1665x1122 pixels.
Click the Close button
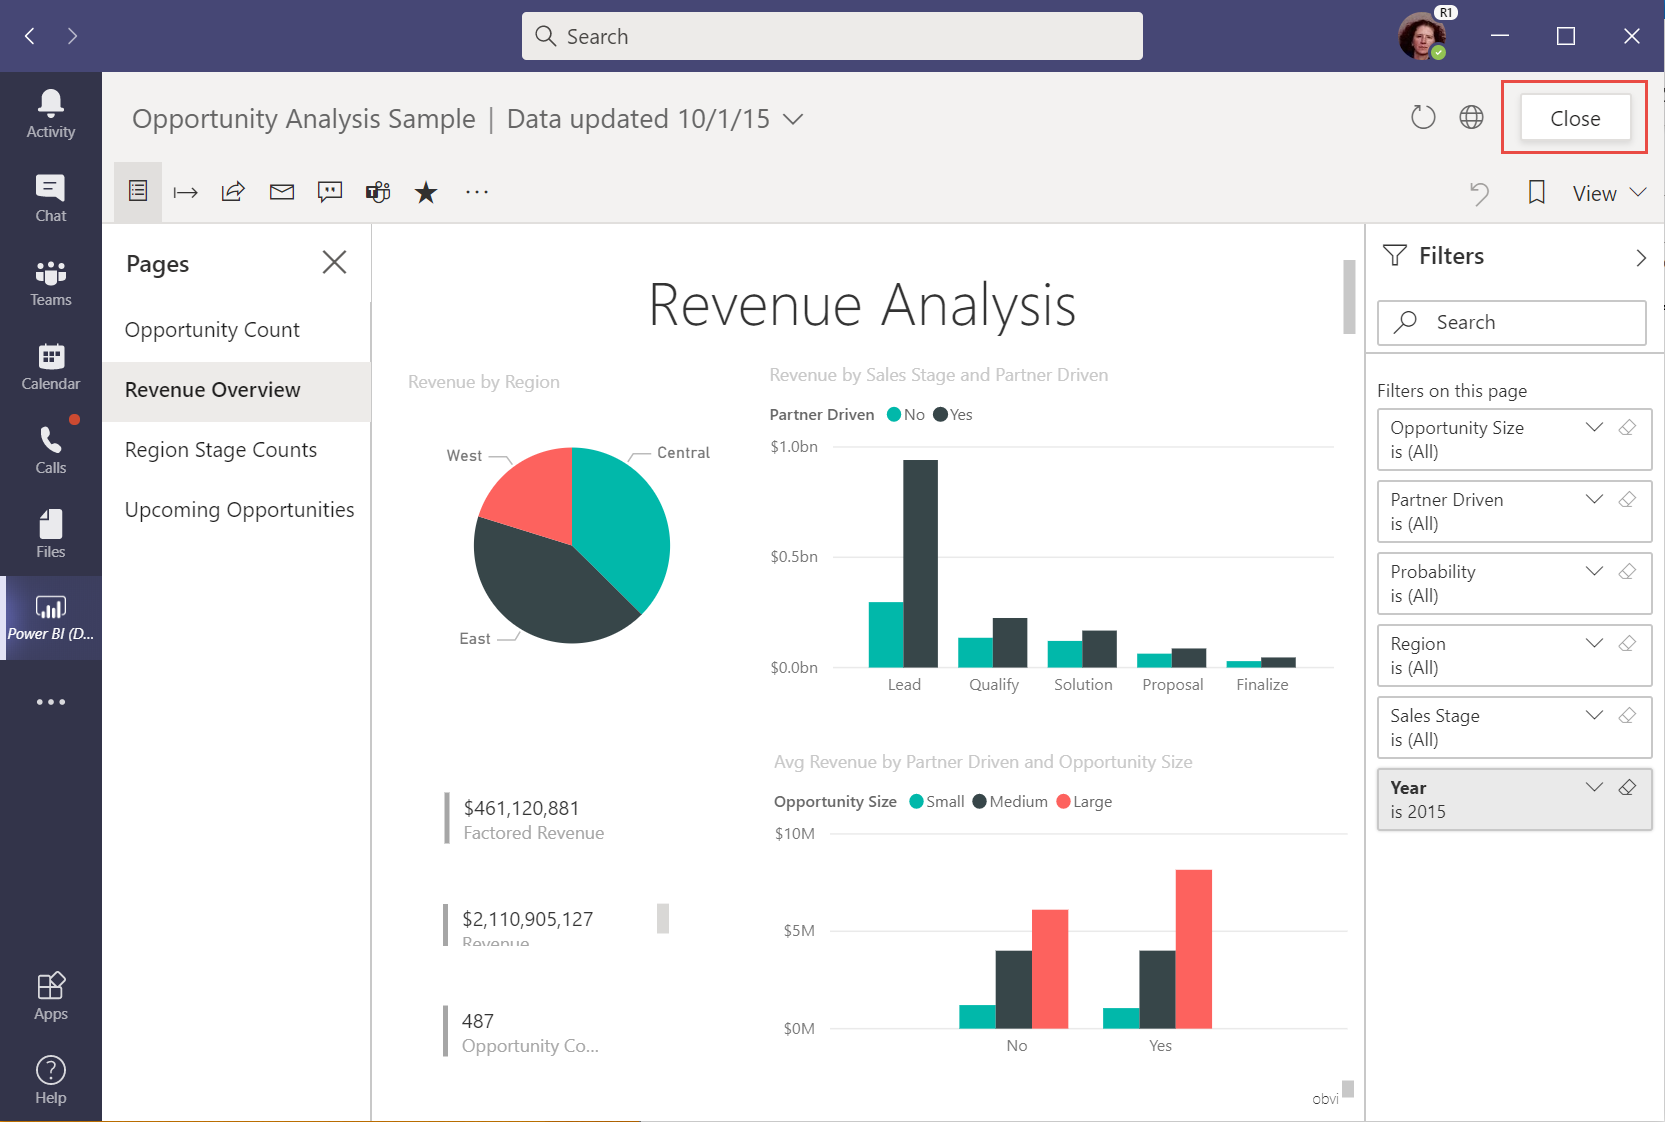click(1574, 117)
